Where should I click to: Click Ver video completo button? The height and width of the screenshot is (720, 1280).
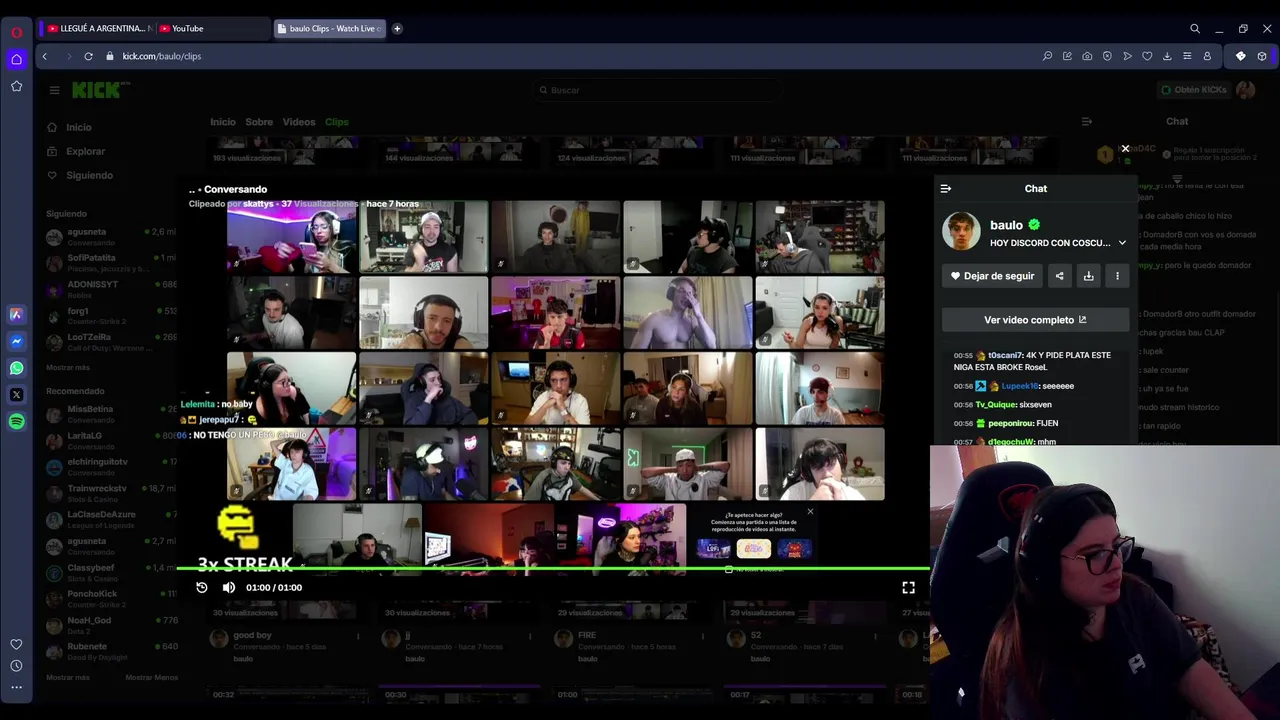1035,320
